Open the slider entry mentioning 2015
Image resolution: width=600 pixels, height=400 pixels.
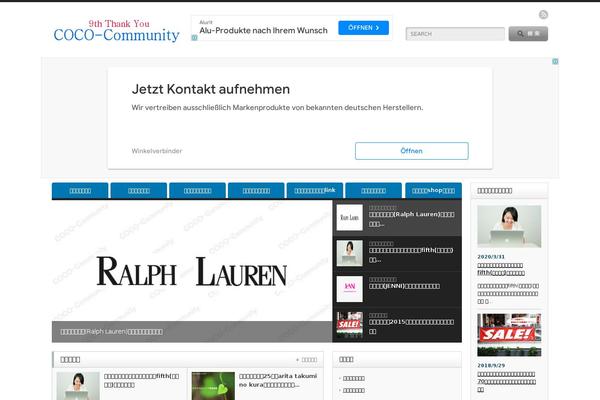click(x=411, y=326)
